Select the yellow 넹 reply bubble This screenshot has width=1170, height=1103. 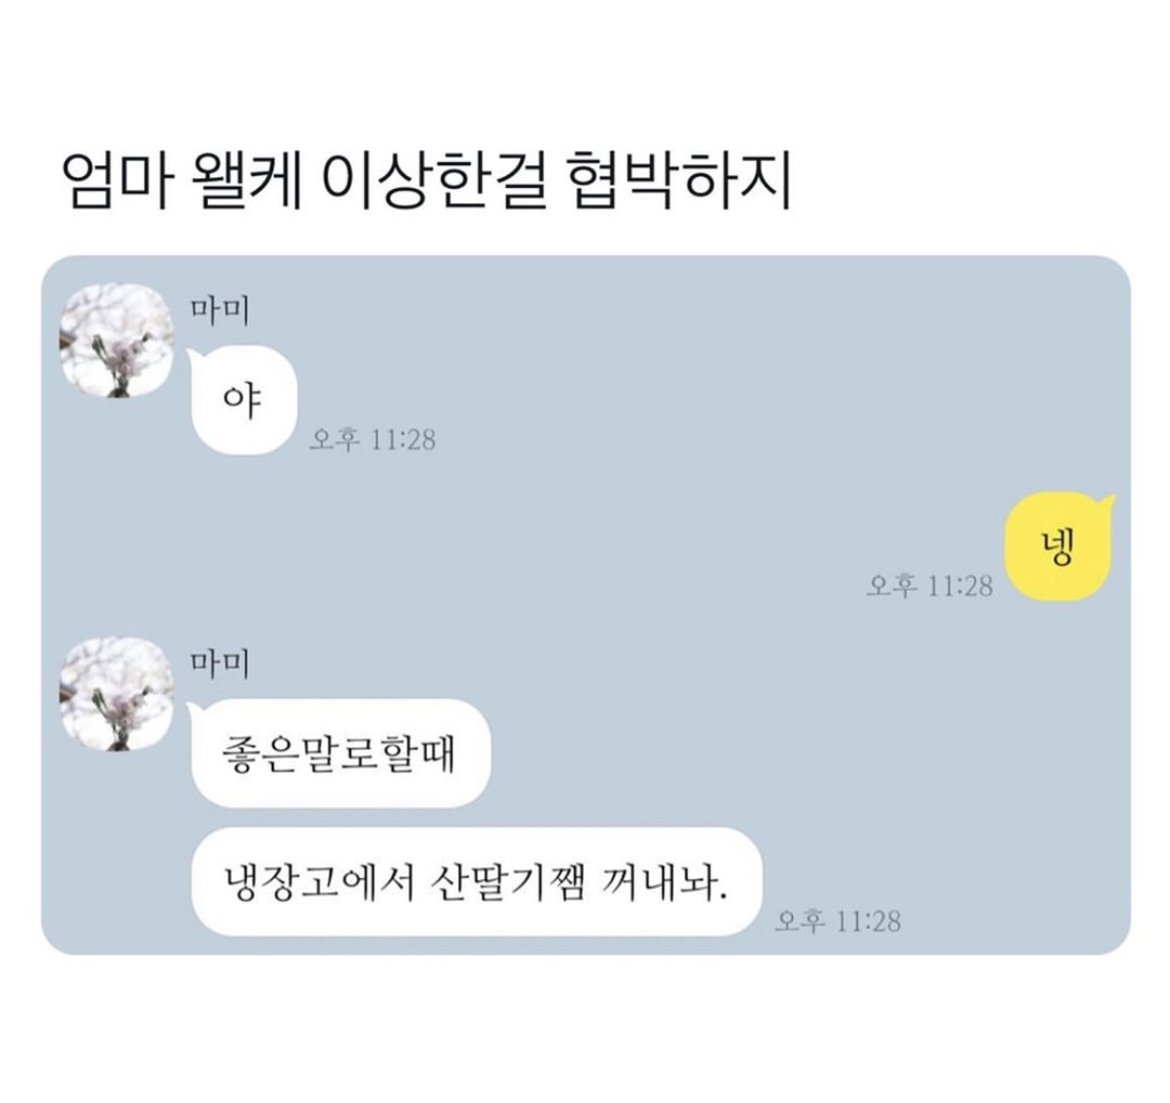pyautogui.click(x=1059, y=546)
